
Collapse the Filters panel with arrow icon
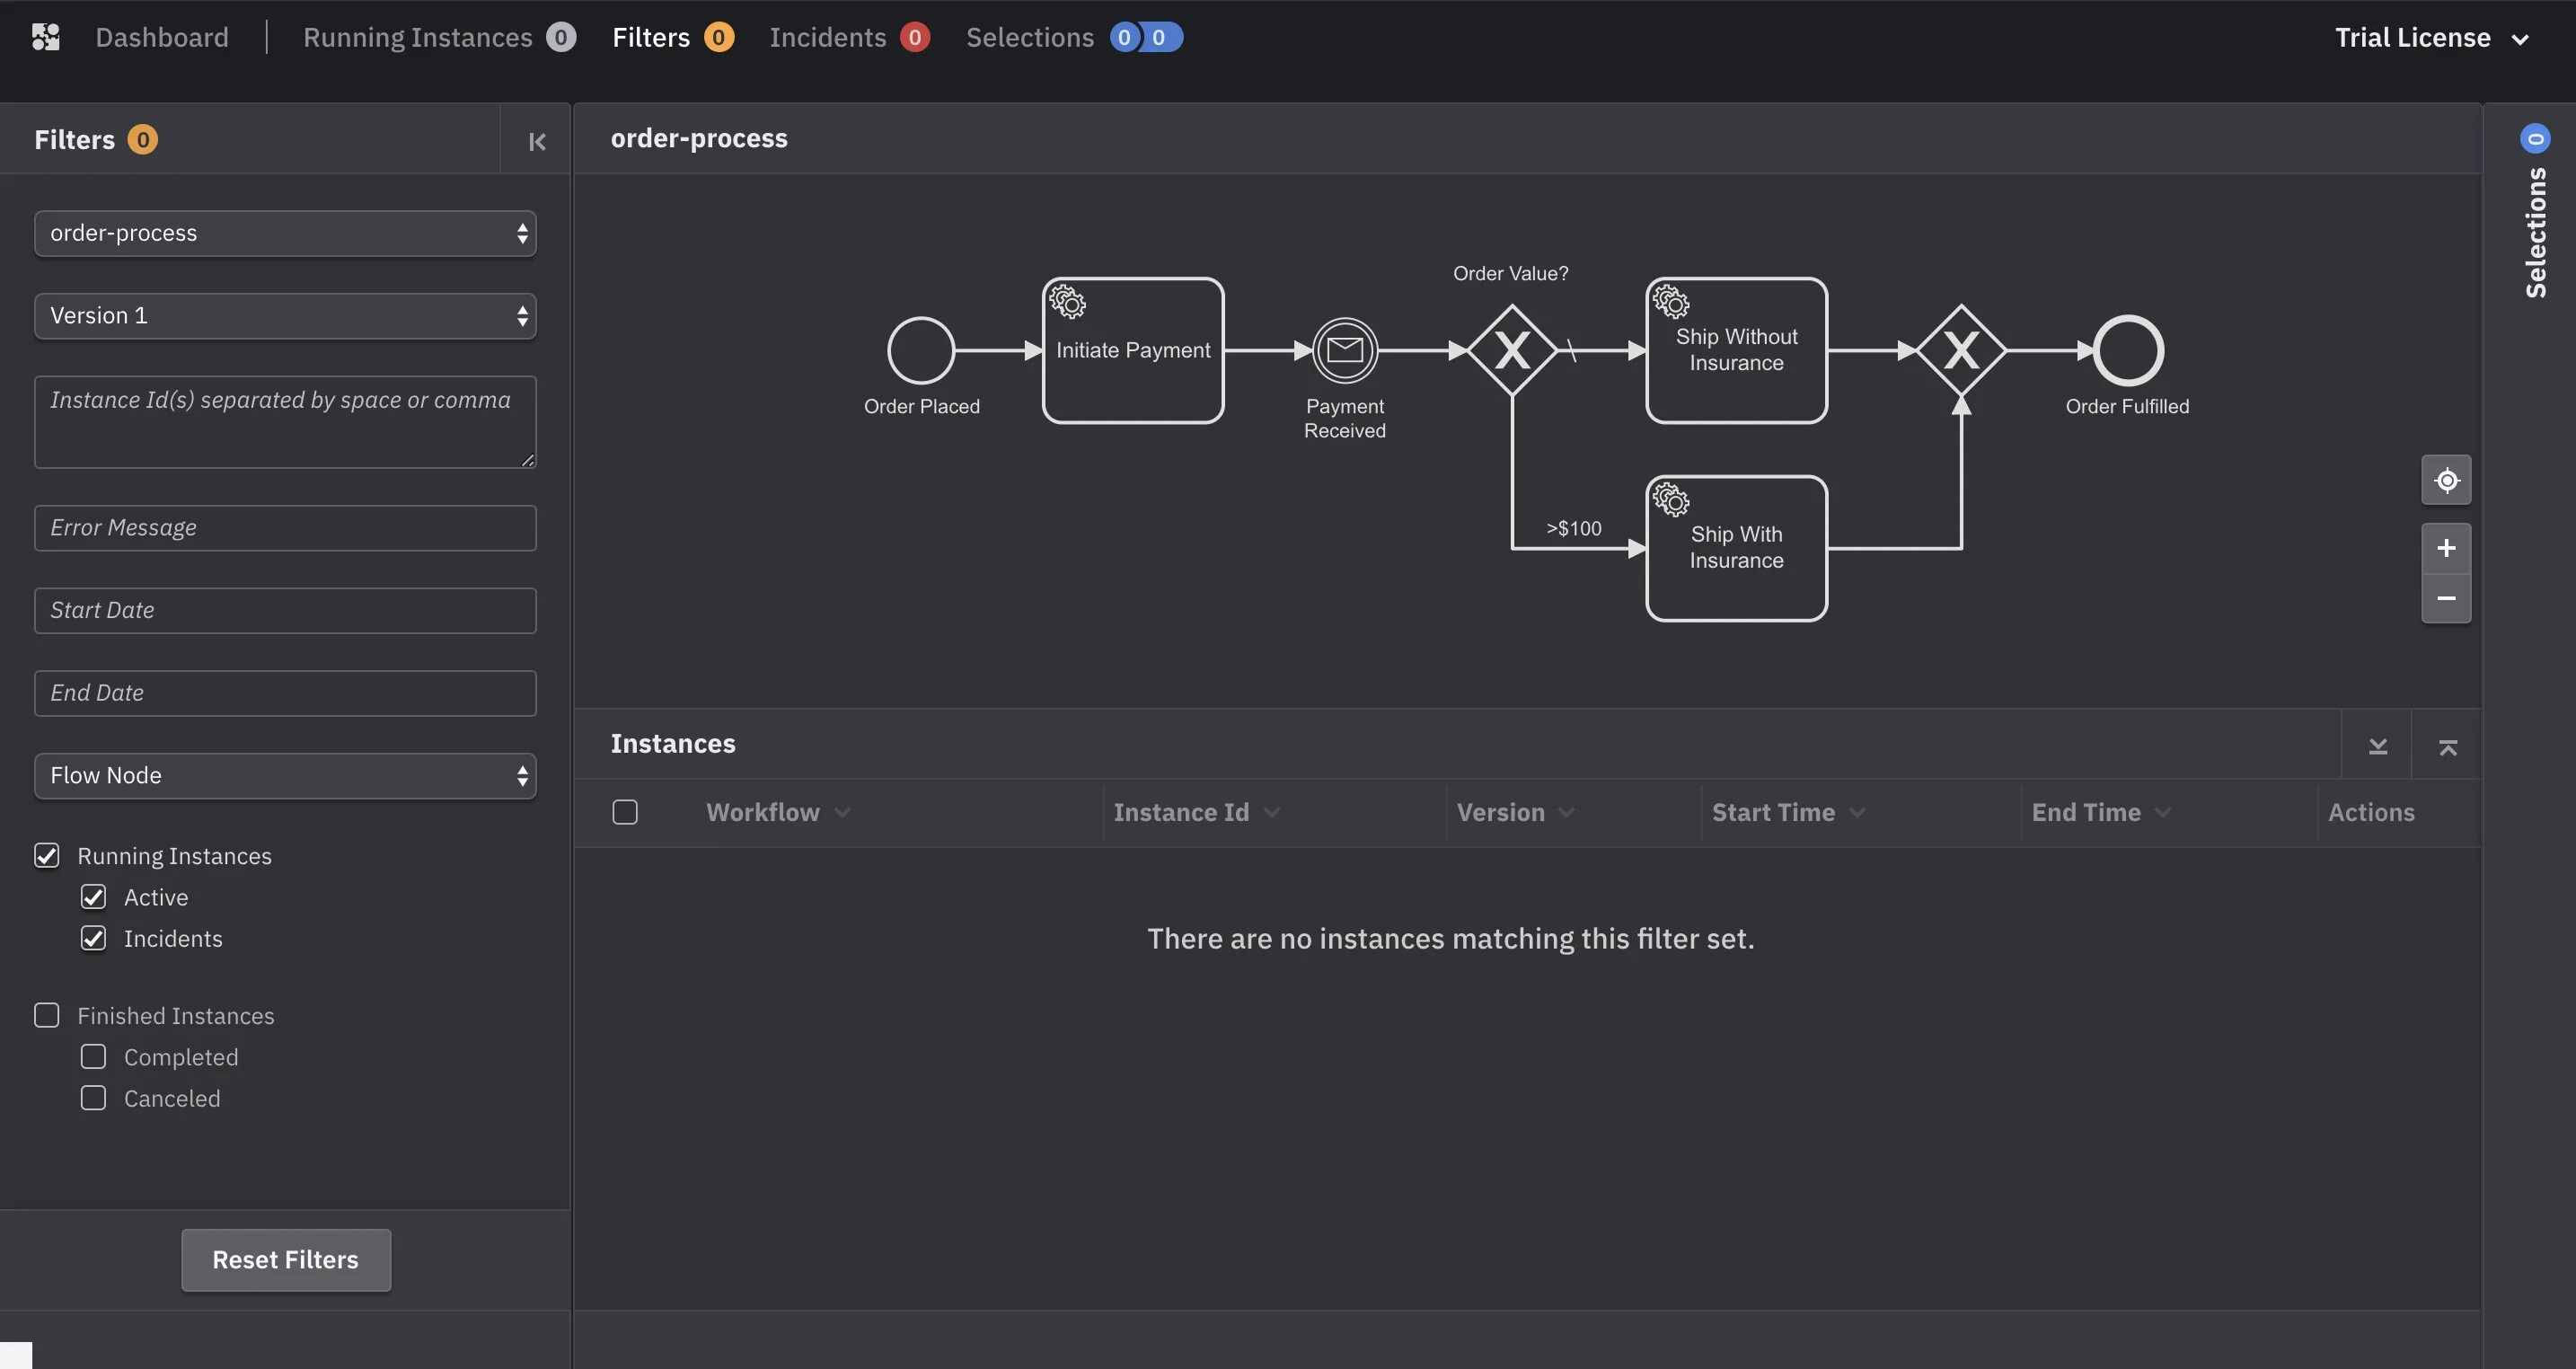[537, 141]
